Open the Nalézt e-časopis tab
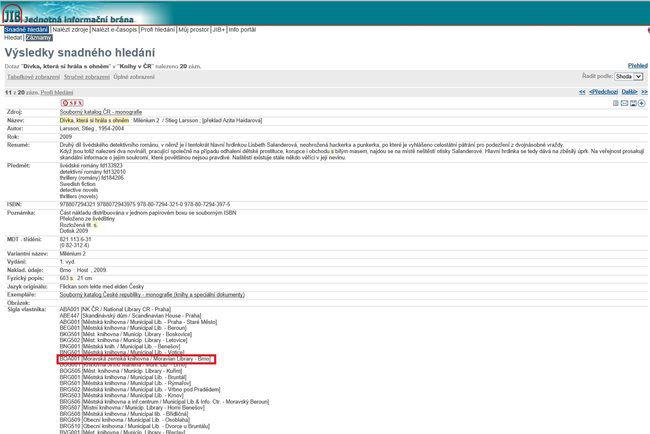This screenshot has width=650, height=434. pyautogui.click(x=114, y=30)
